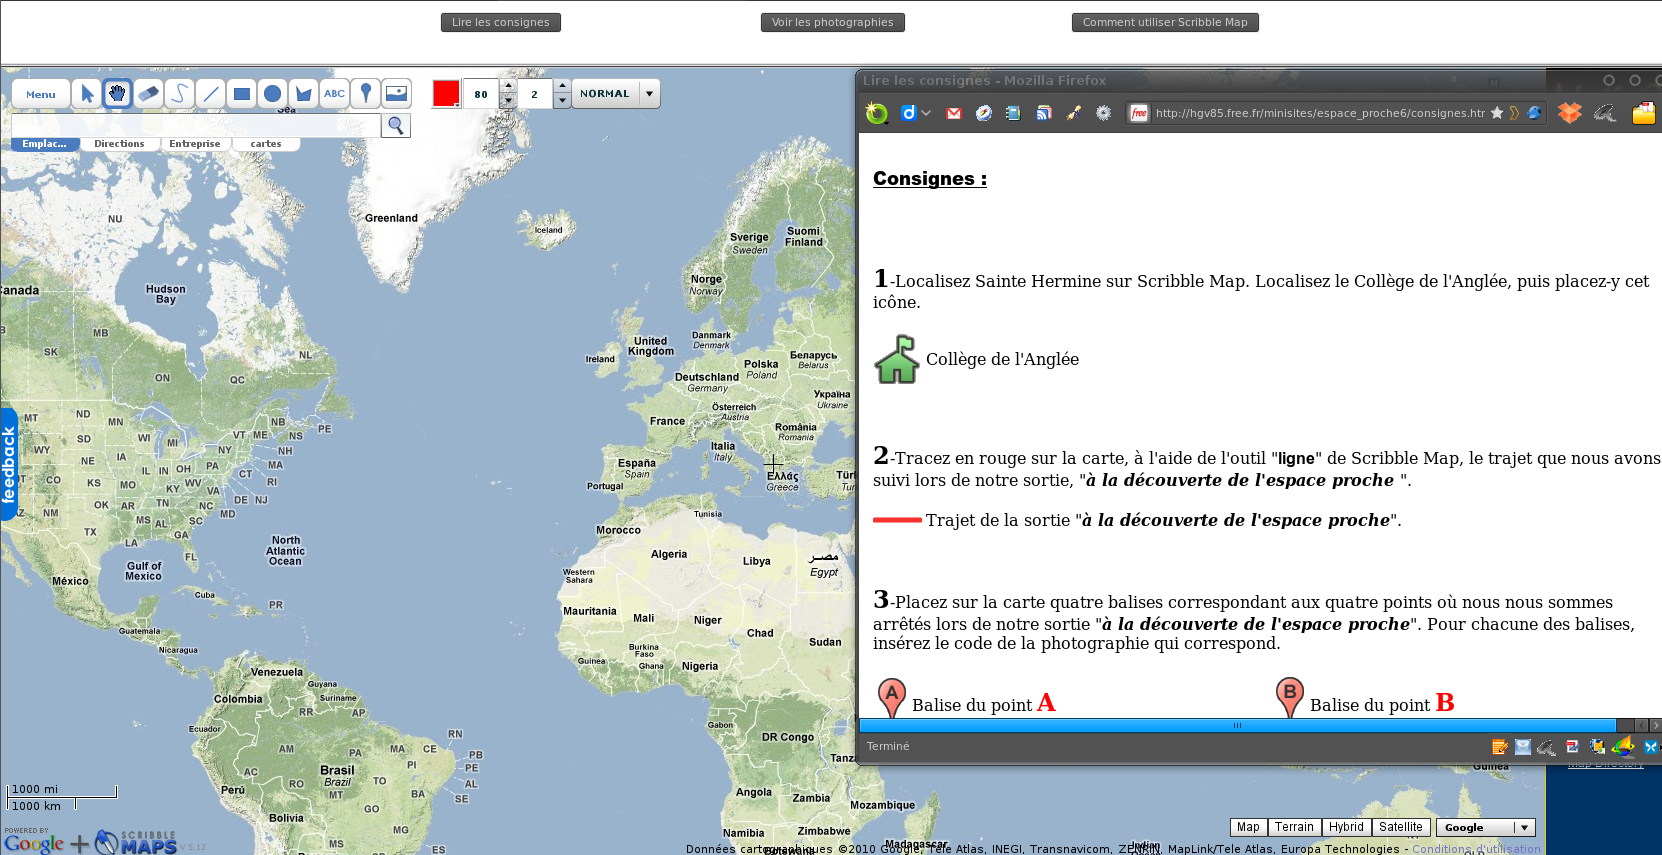The width and height of the screenshot is (1662, 855).
Task: Click the horizontal scrollbar in Firefox window
Action: [1237, 725]
